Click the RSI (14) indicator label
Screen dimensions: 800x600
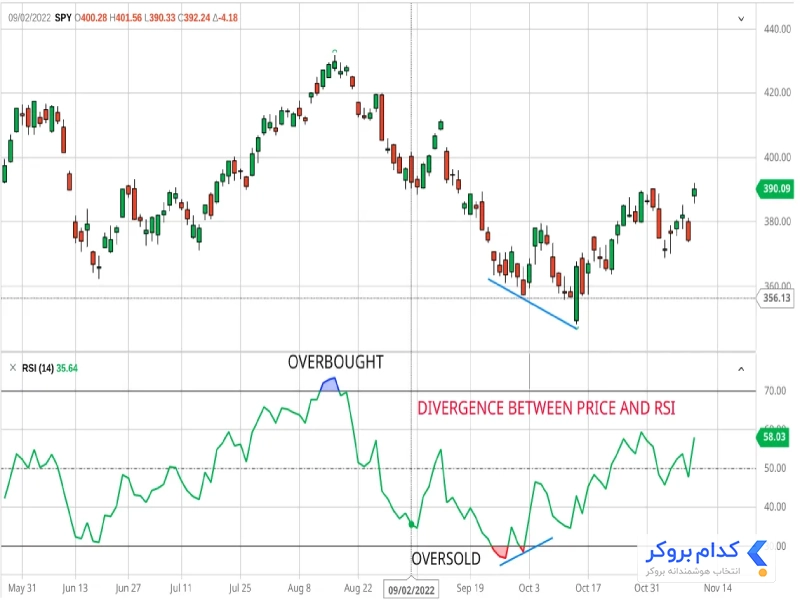point(38,368)
